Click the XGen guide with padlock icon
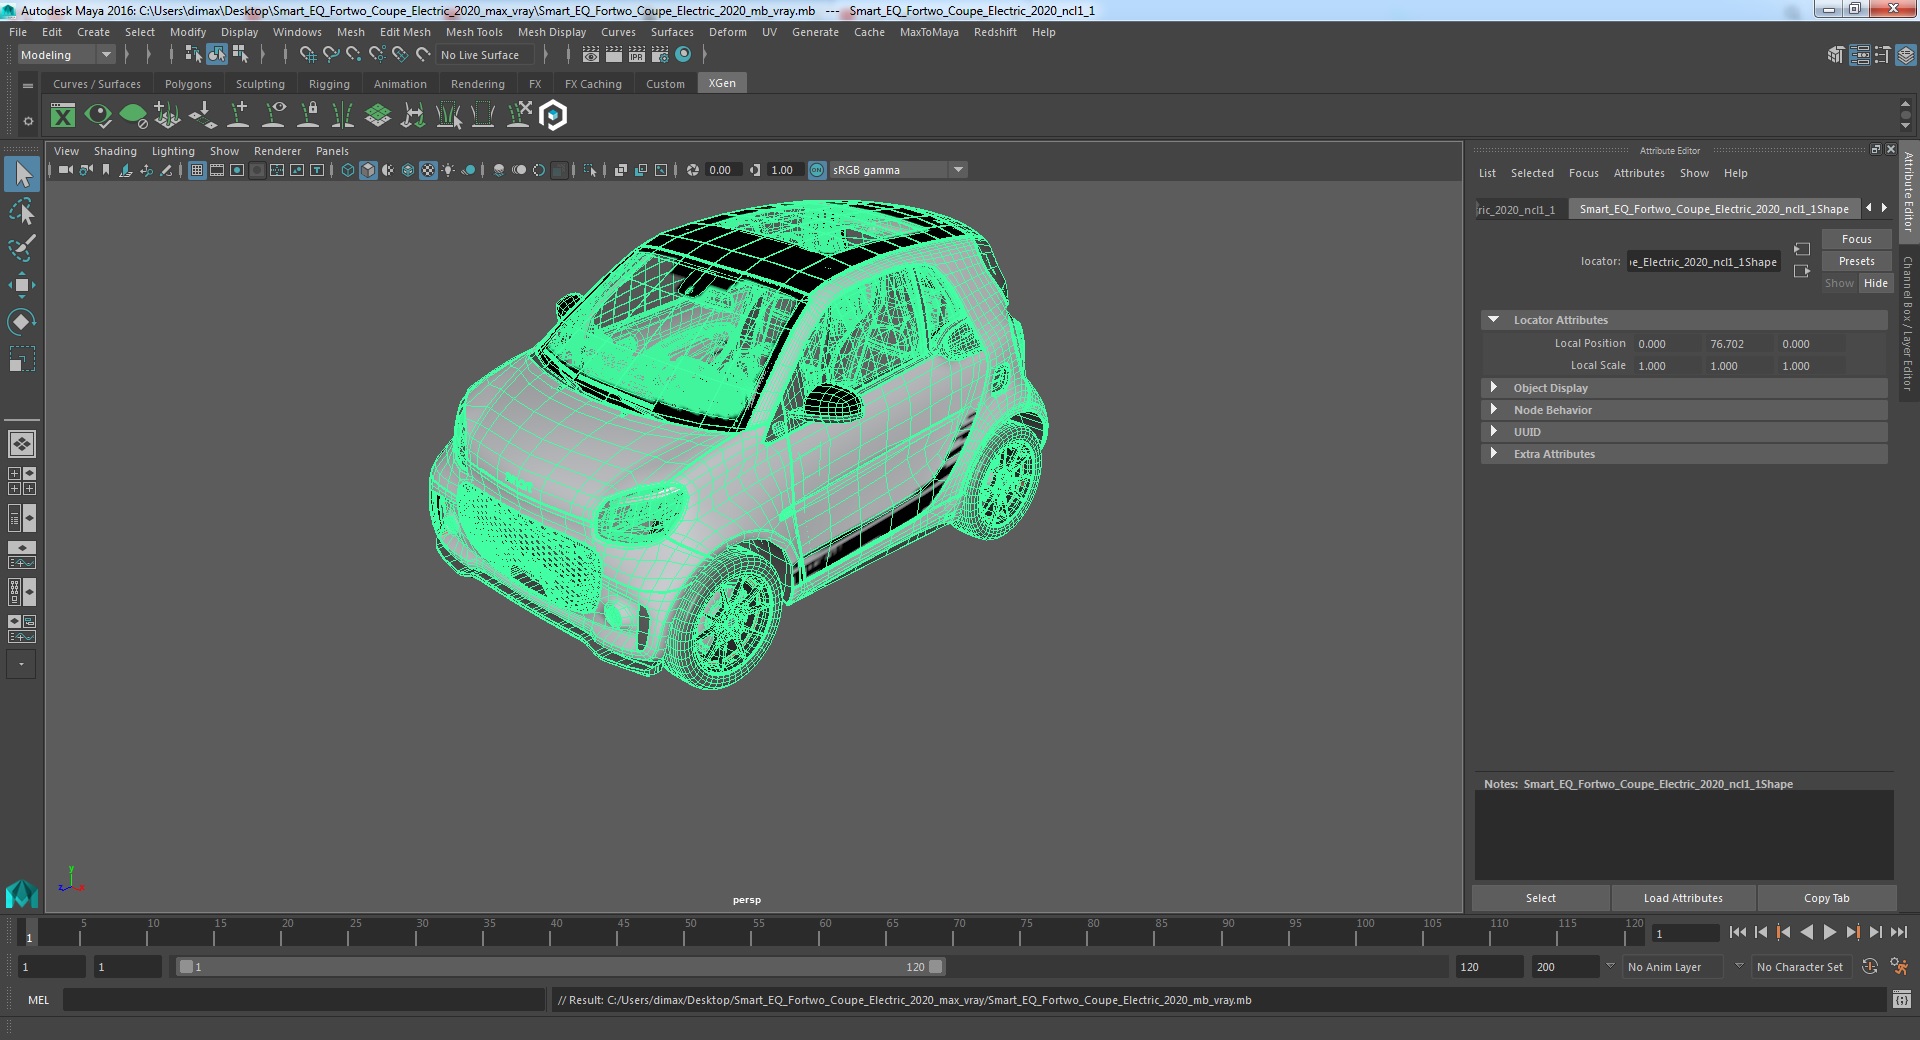Viewport: 1920px width, 1040px height. (309, 116)
